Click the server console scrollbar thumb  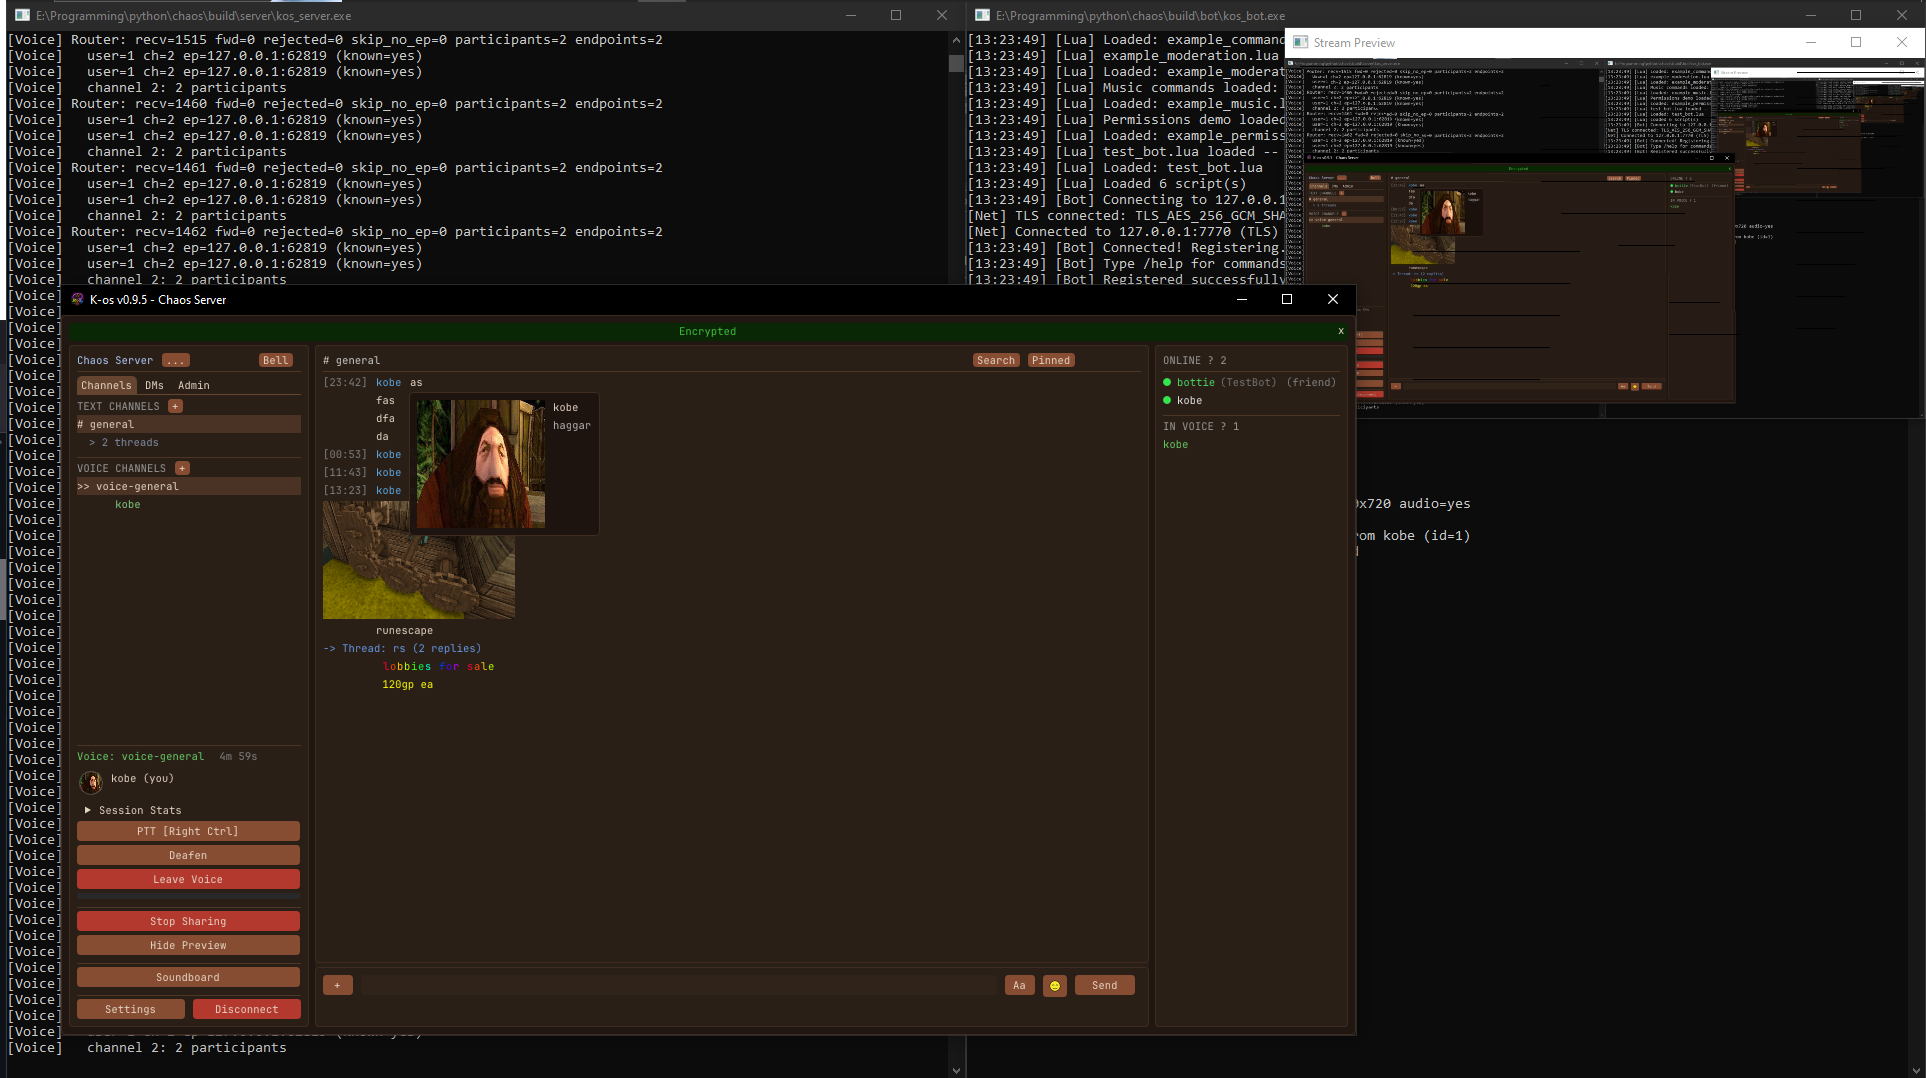click(956, 63)
